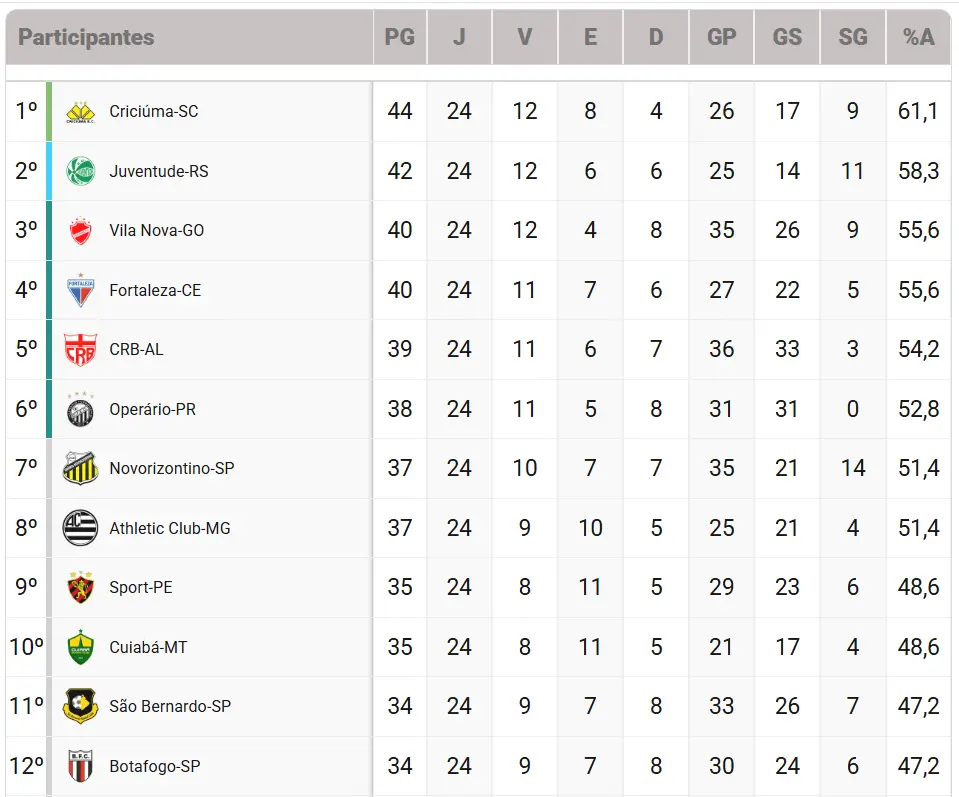This screenshot has height=797, width=959.
Task: Click the Operário-PR round crest
Action: (80, 409)
